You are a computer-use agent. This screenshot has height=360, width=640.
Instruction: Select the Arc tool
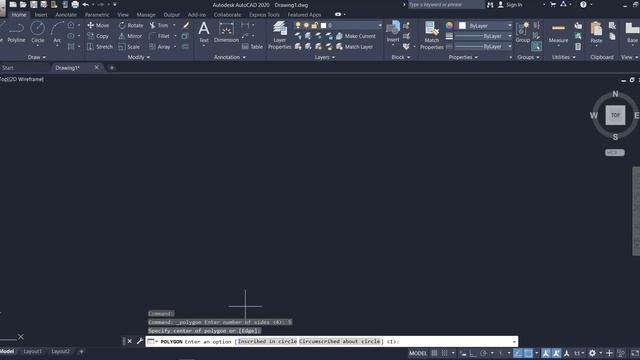57,32
